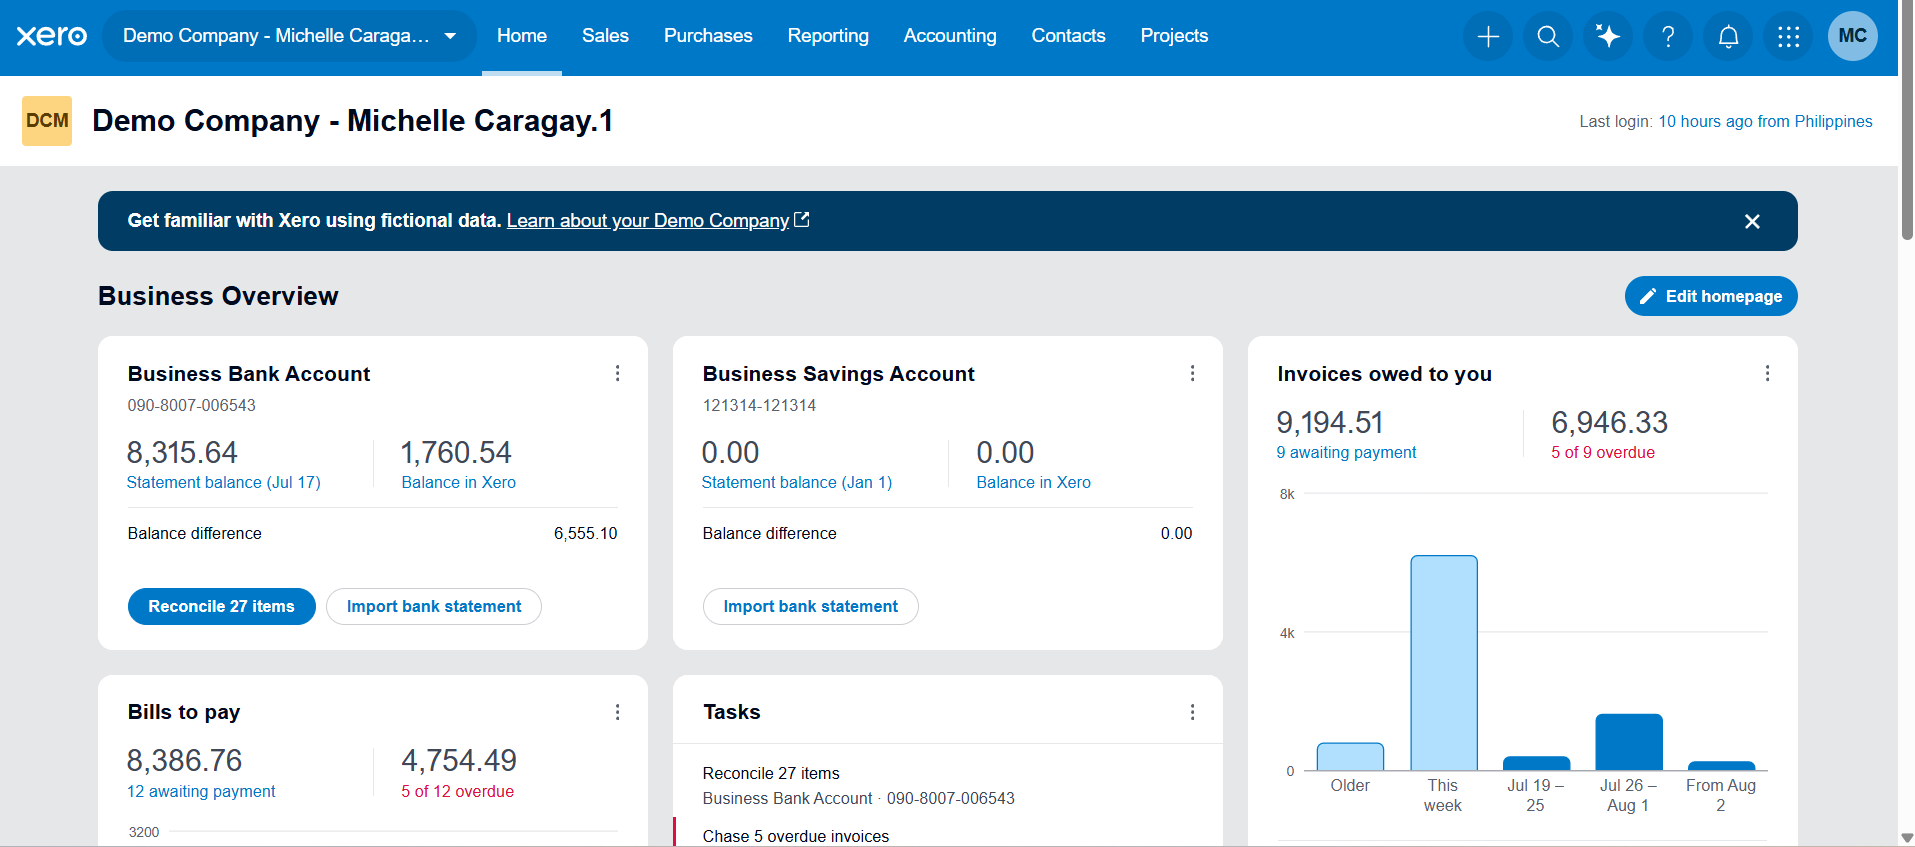
Task: Import bank statement for Business Savings Account
Action: tap(810, 607)
